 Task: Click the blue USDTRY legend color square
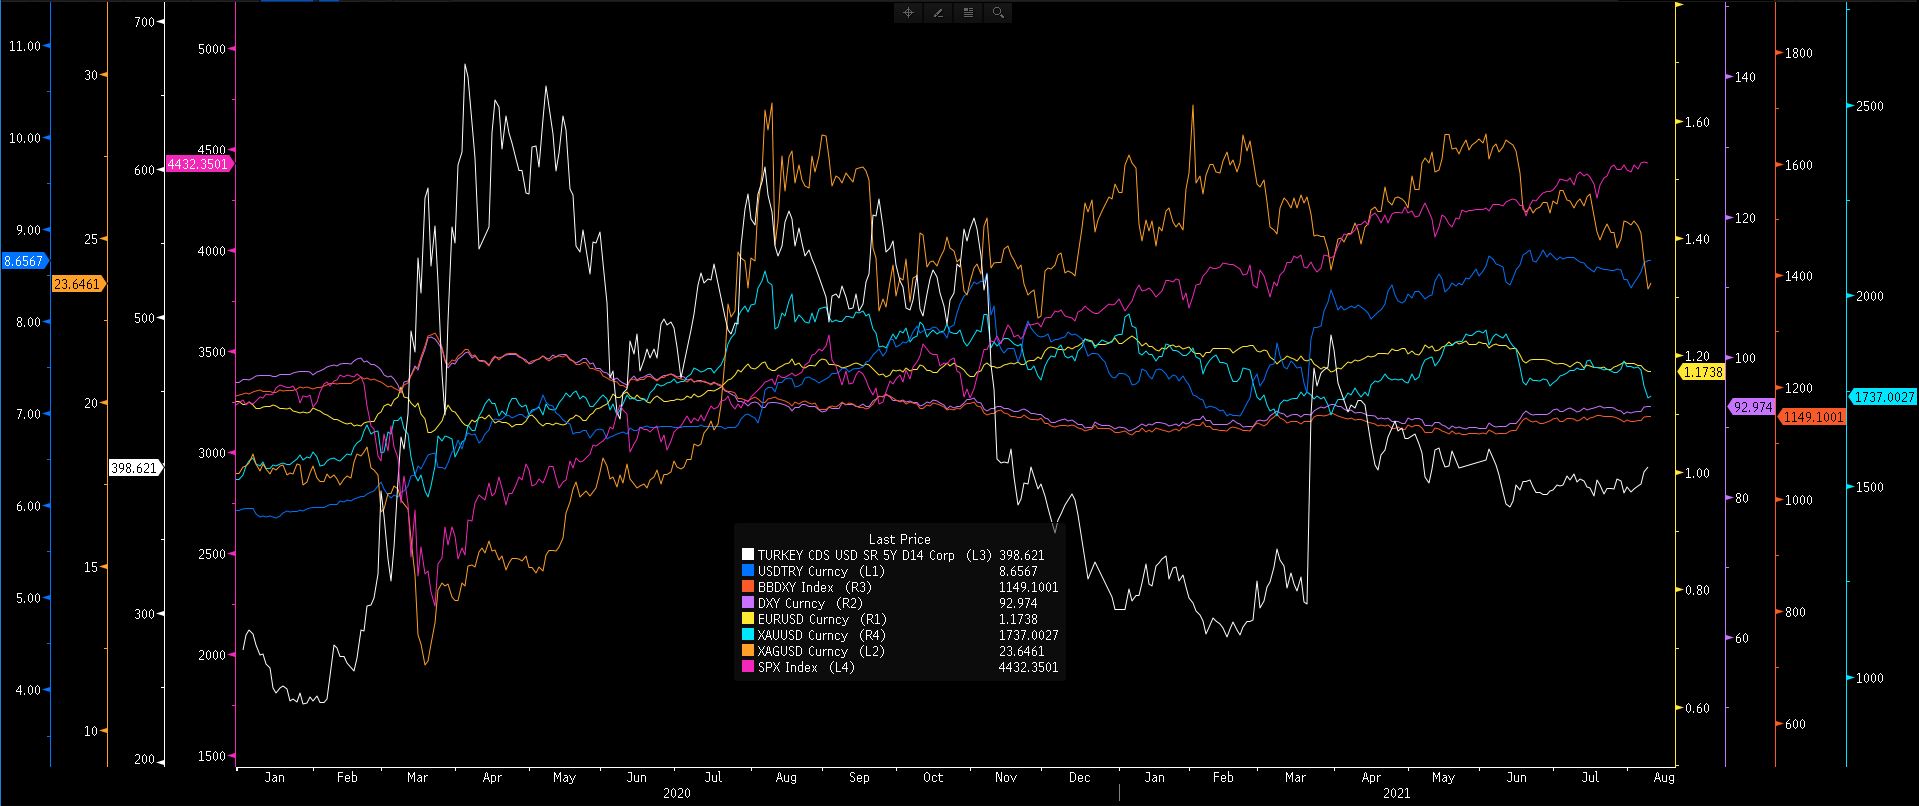click(747, 571)
